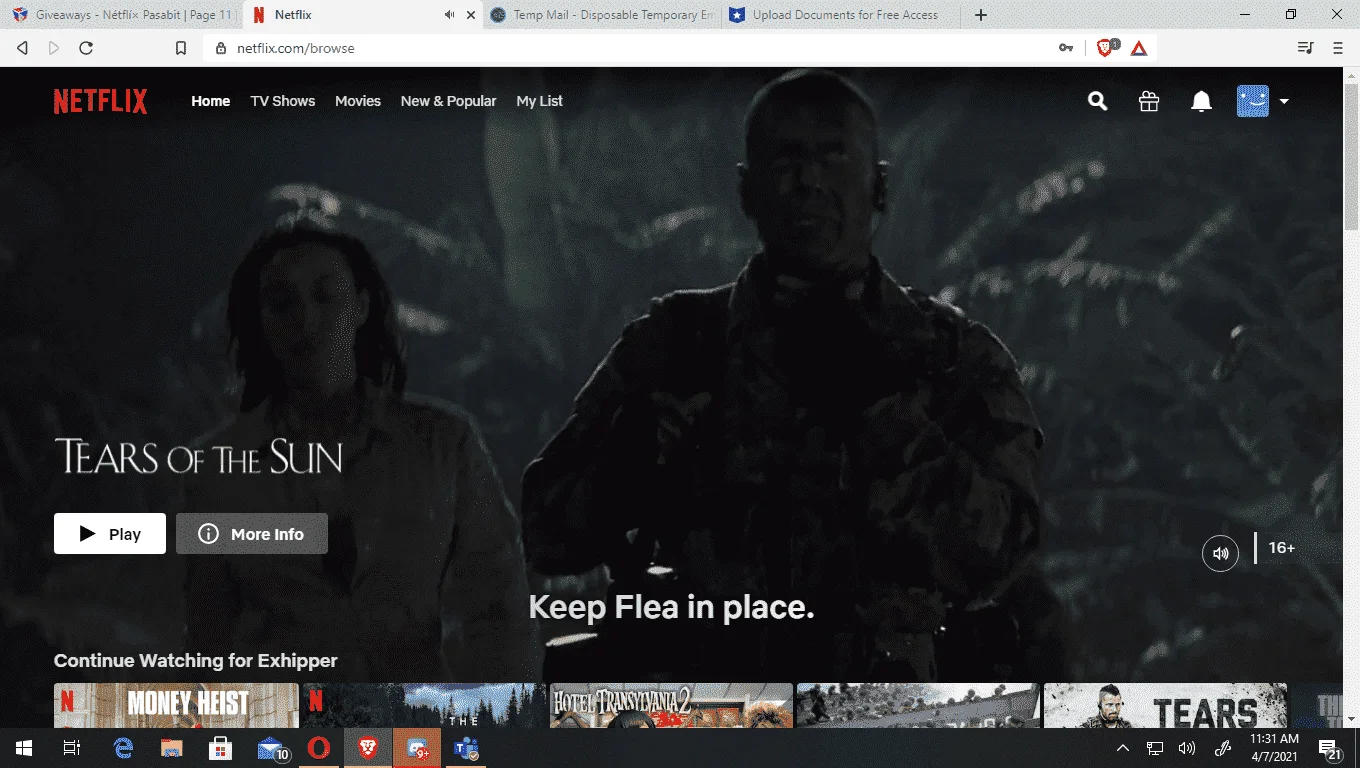Click the Continue Watching for Exhipper heading

point(196,661)
